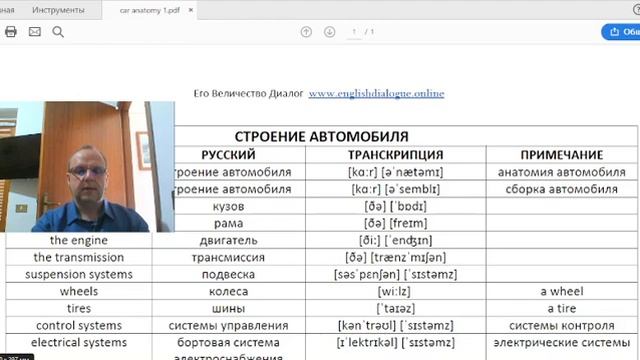Click the email envelope icon
This screenshot has height=360, width=640.
pyautogui.click(x=35, y=31)
